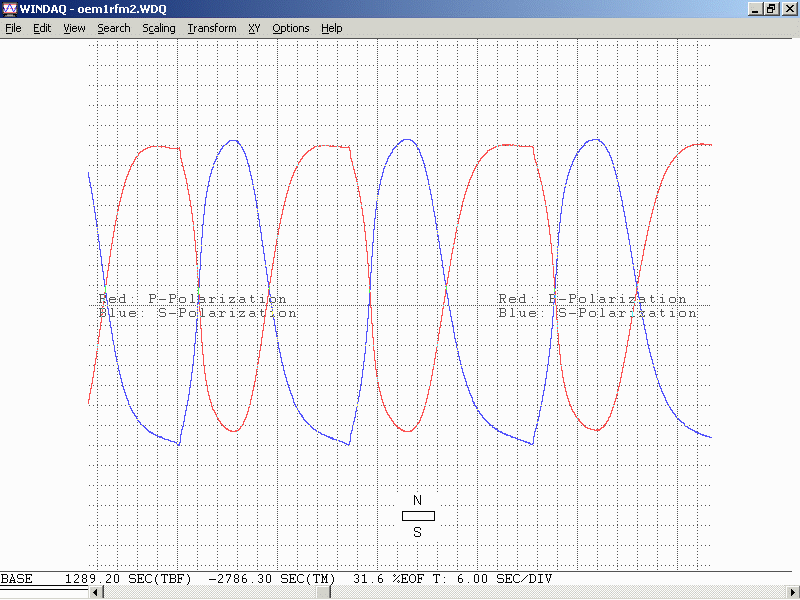The width and height of the screenshot is (800, 600).
Task: Click the 6.00 SEC/DIV status readout
Action: tap(503, 579)
